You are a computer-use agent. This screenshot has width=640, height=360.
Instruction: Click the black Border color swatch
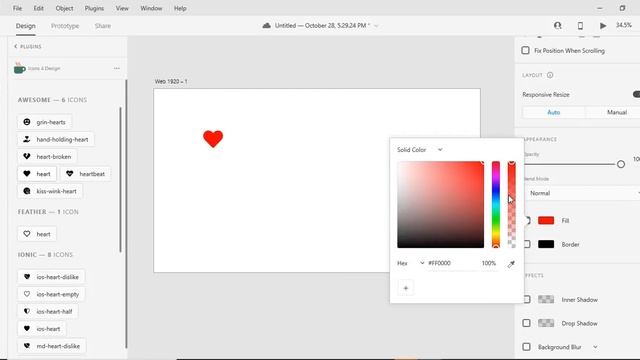pos(546,244)
